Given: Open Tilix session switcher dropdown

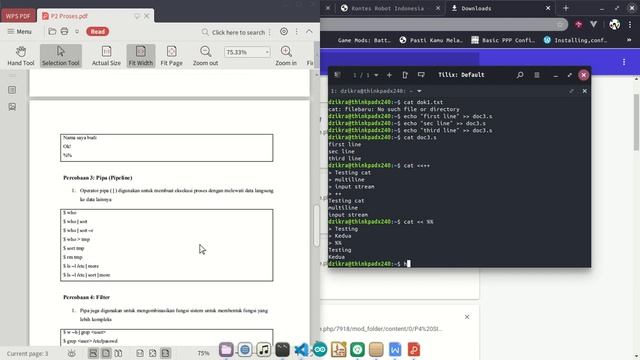Looking at the screenshot, I should 366,75.
